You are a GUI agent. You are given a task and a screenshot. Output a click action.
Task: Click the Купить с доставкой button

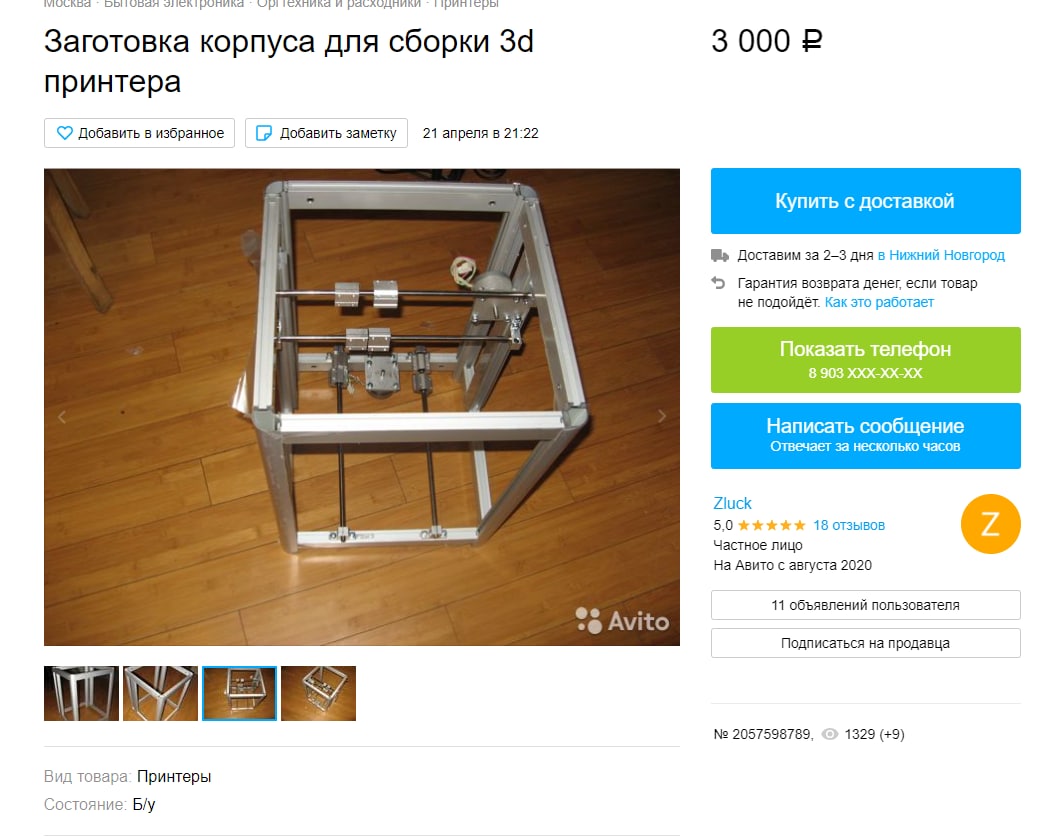pos(865,201)
